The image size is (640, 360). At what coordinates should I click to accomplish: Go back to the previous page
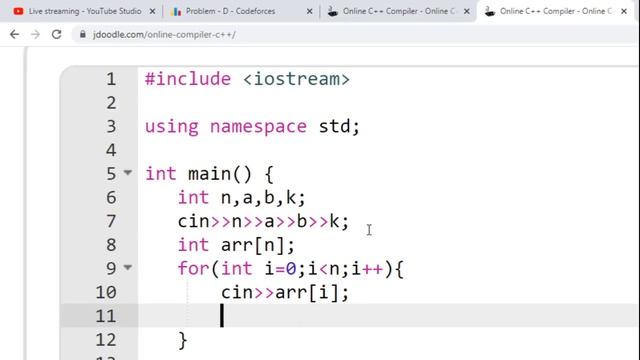(14, 35)
